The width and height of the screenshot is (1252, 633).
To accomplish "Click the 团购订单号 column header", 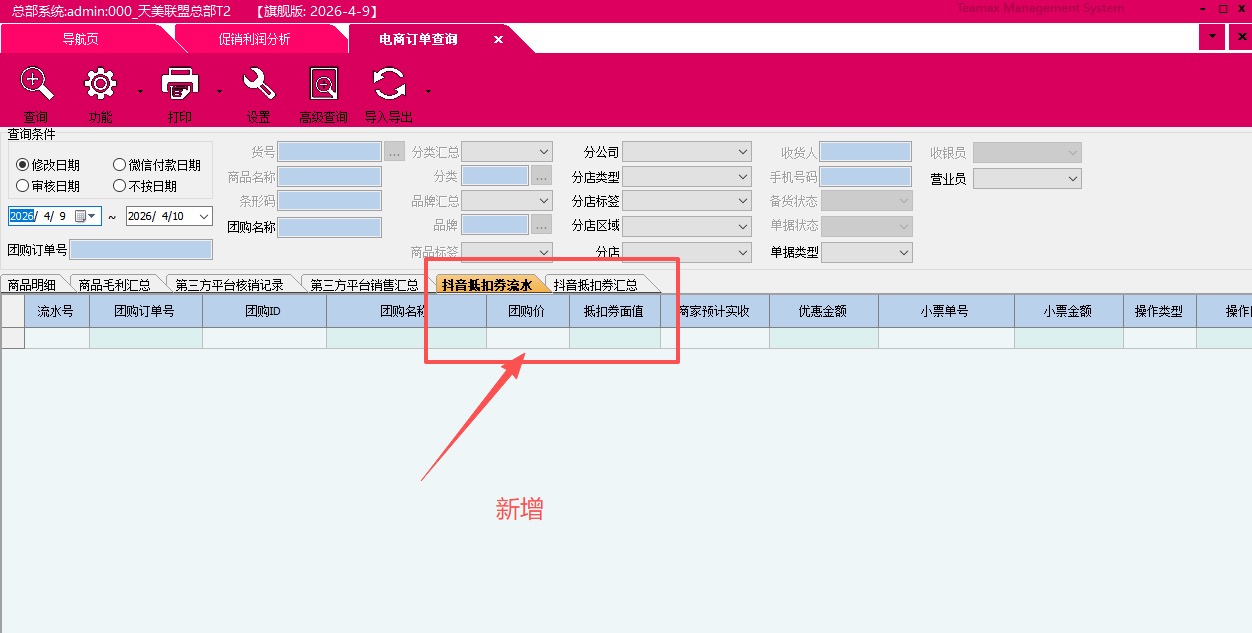I will click(145, 311).
